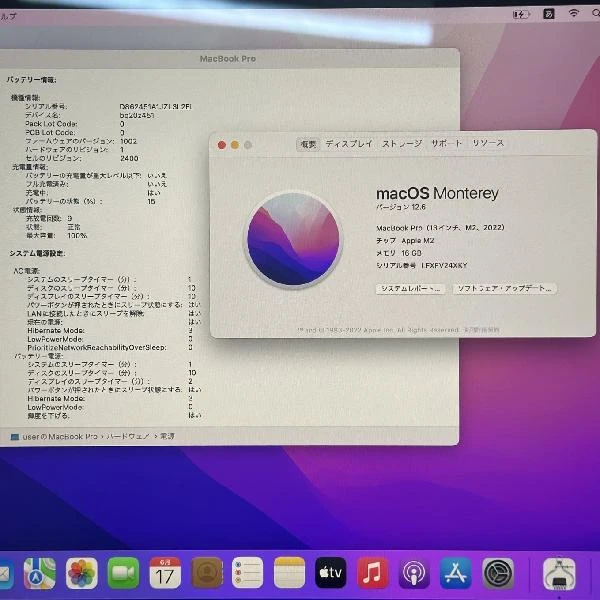Click the macOS Monterey logo image

pos(293,240)
